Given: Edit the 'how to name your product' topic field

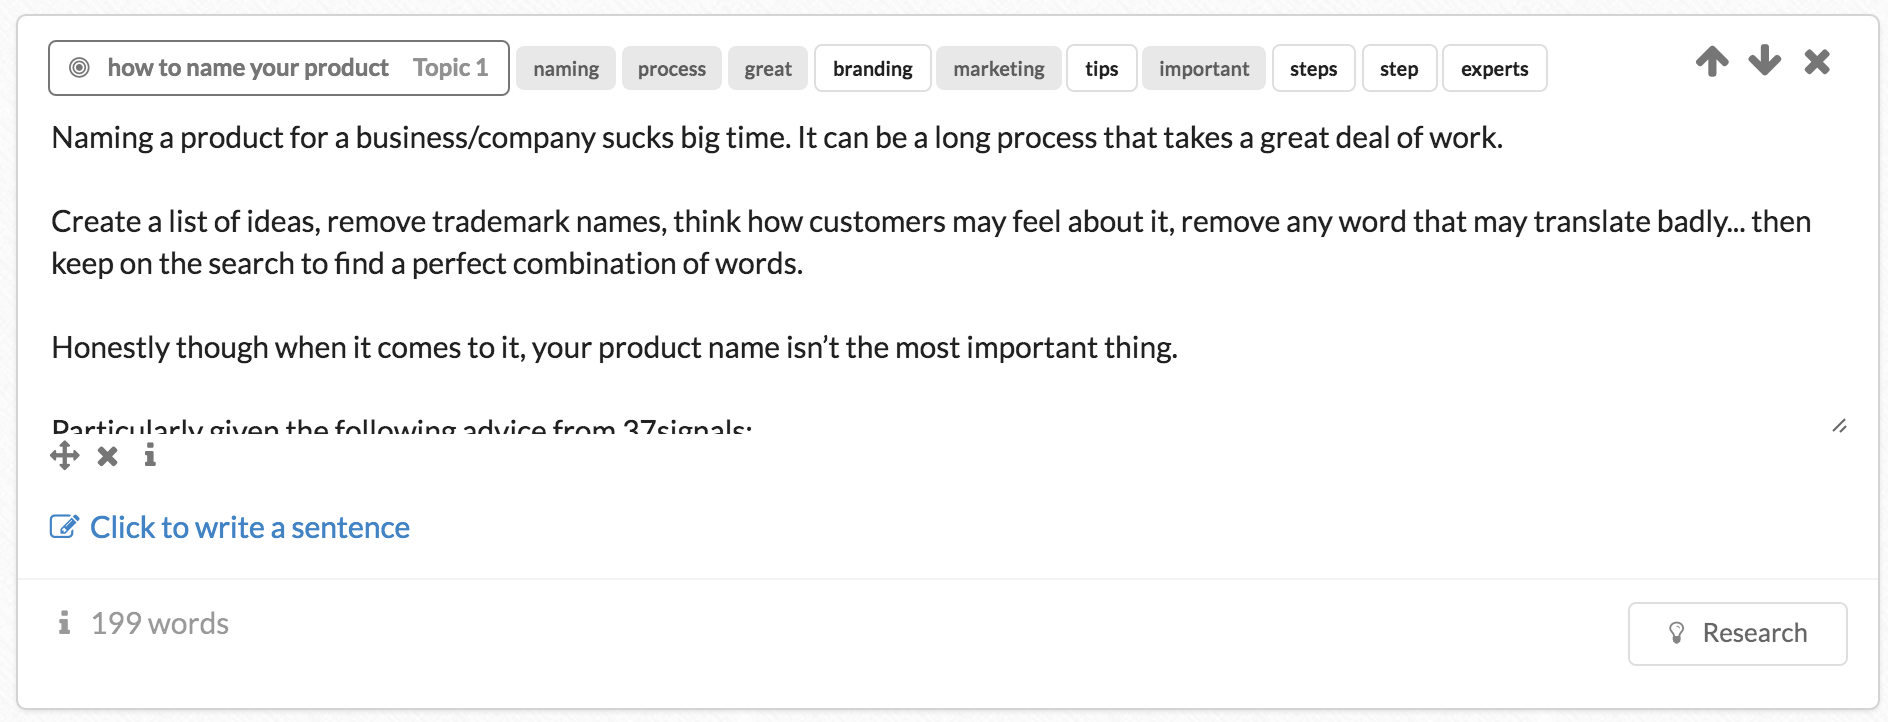Looking at the screenshot, I should pos(279,68).
